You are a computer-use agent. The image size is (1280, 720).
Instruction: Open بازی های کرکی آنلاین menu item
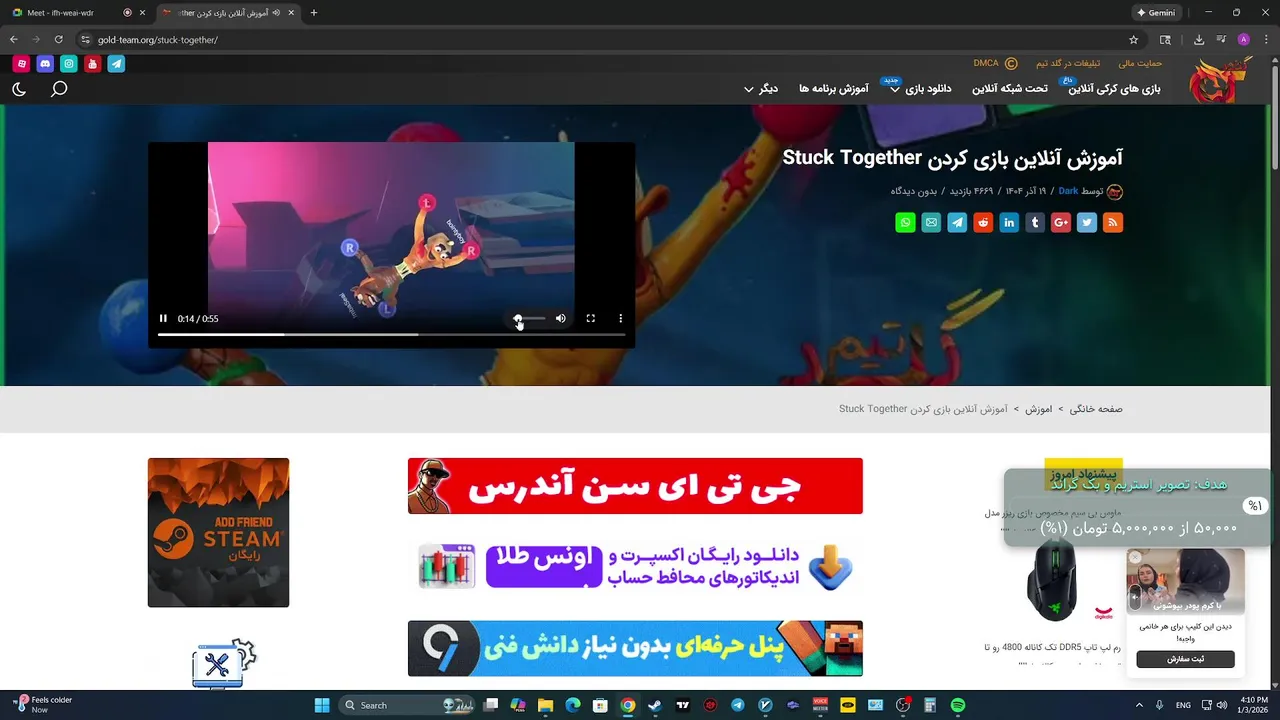[x=1114, y=89]
